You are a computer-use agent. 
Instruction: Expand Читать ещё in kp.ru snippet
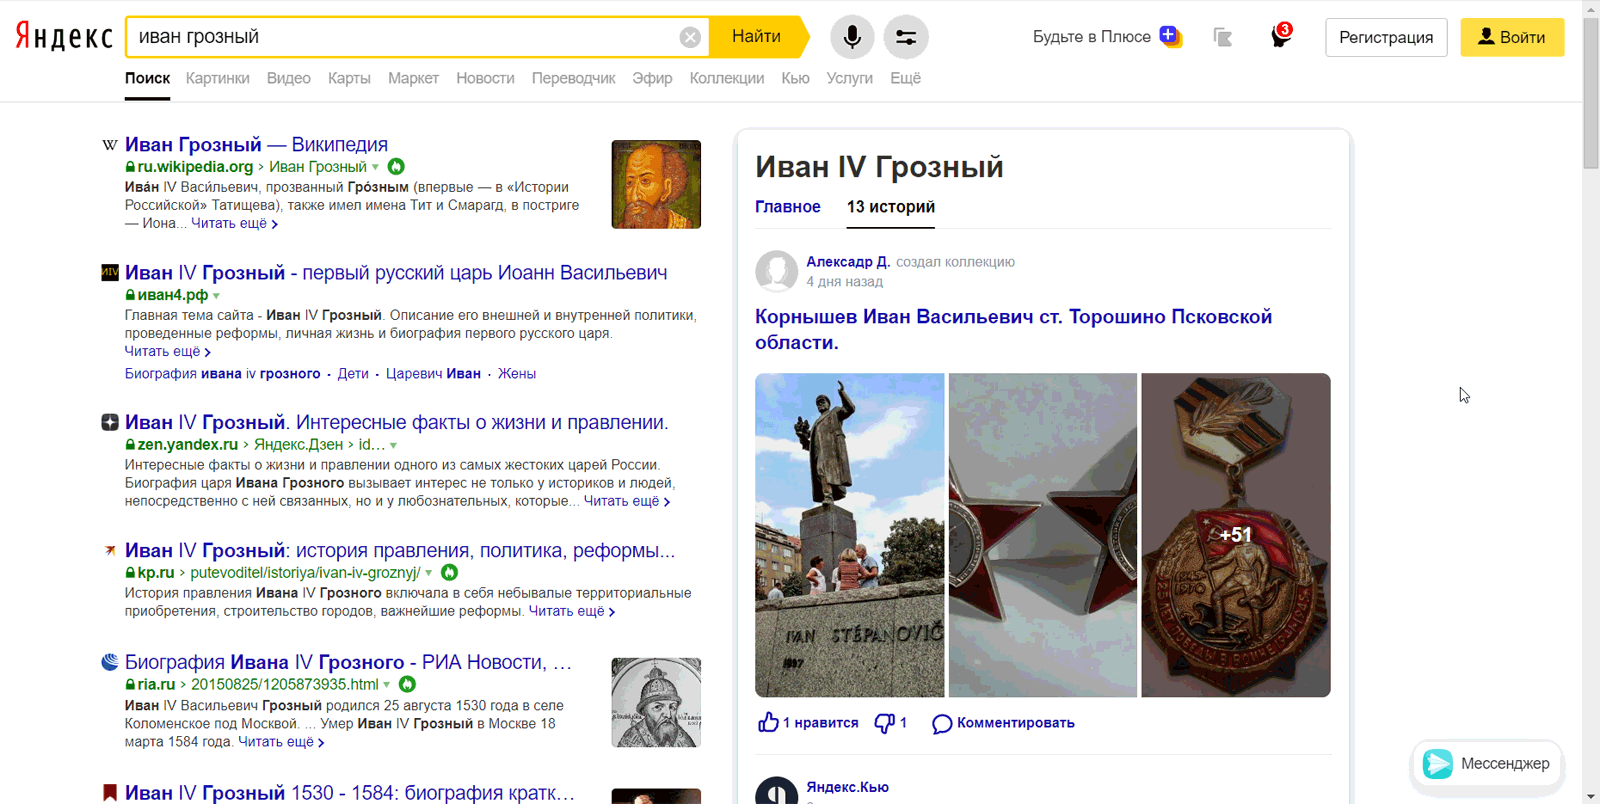pyautogui.click(x=572, y=611)
